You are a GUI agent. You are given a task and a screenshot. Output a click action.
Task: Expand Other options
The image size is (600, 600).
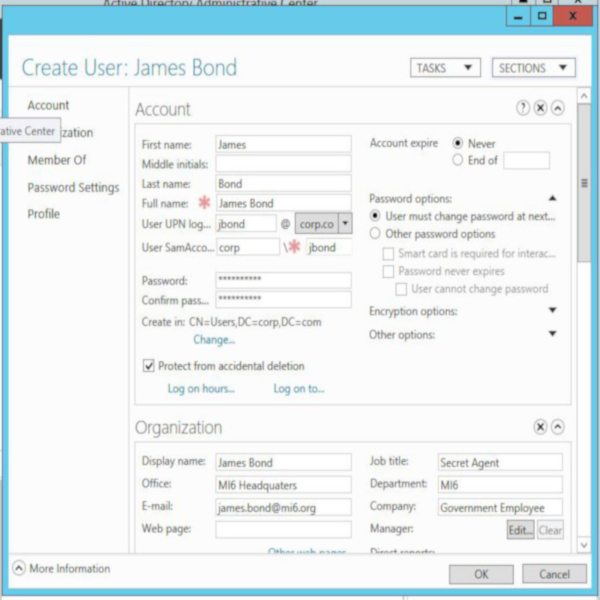coord(552,334)
